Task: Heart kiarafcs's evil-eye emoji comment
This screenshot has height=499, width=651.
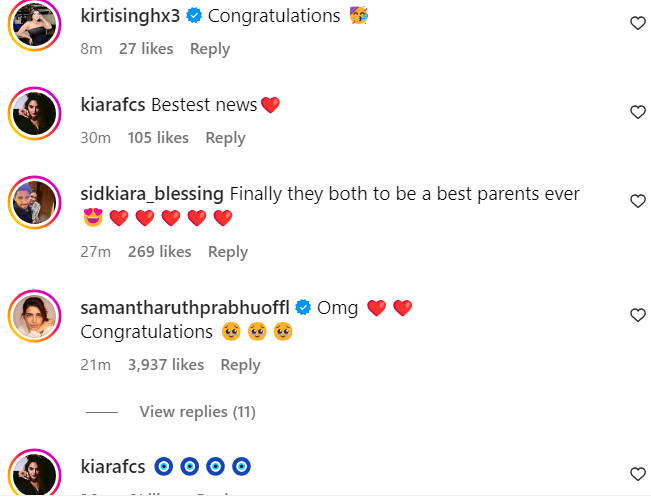Action: [637, 474]
